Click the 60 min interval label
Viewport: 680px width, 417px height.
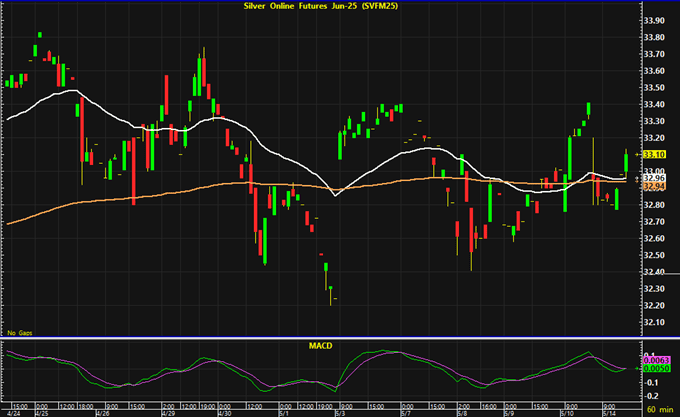(x=661, y=411)
